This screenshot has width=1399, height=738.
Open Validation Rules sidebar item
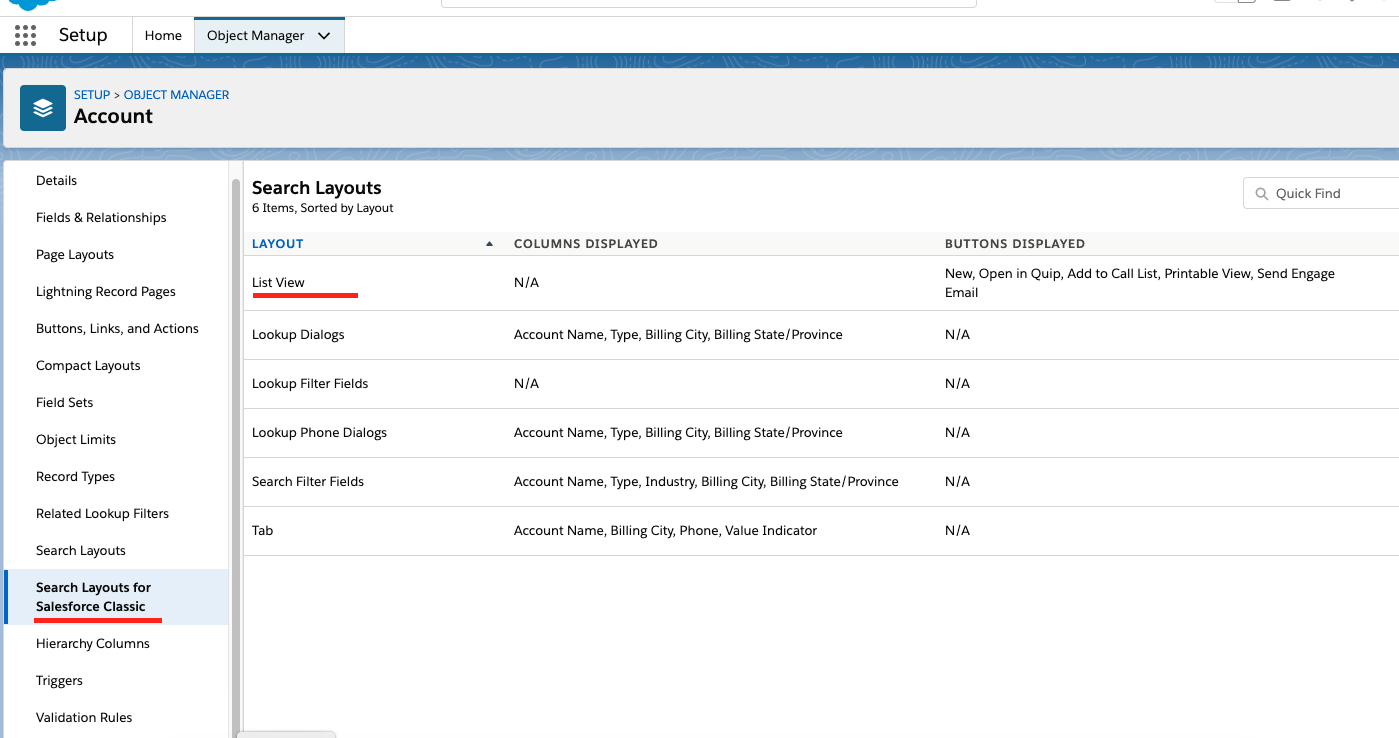click(x=84, y=718)
